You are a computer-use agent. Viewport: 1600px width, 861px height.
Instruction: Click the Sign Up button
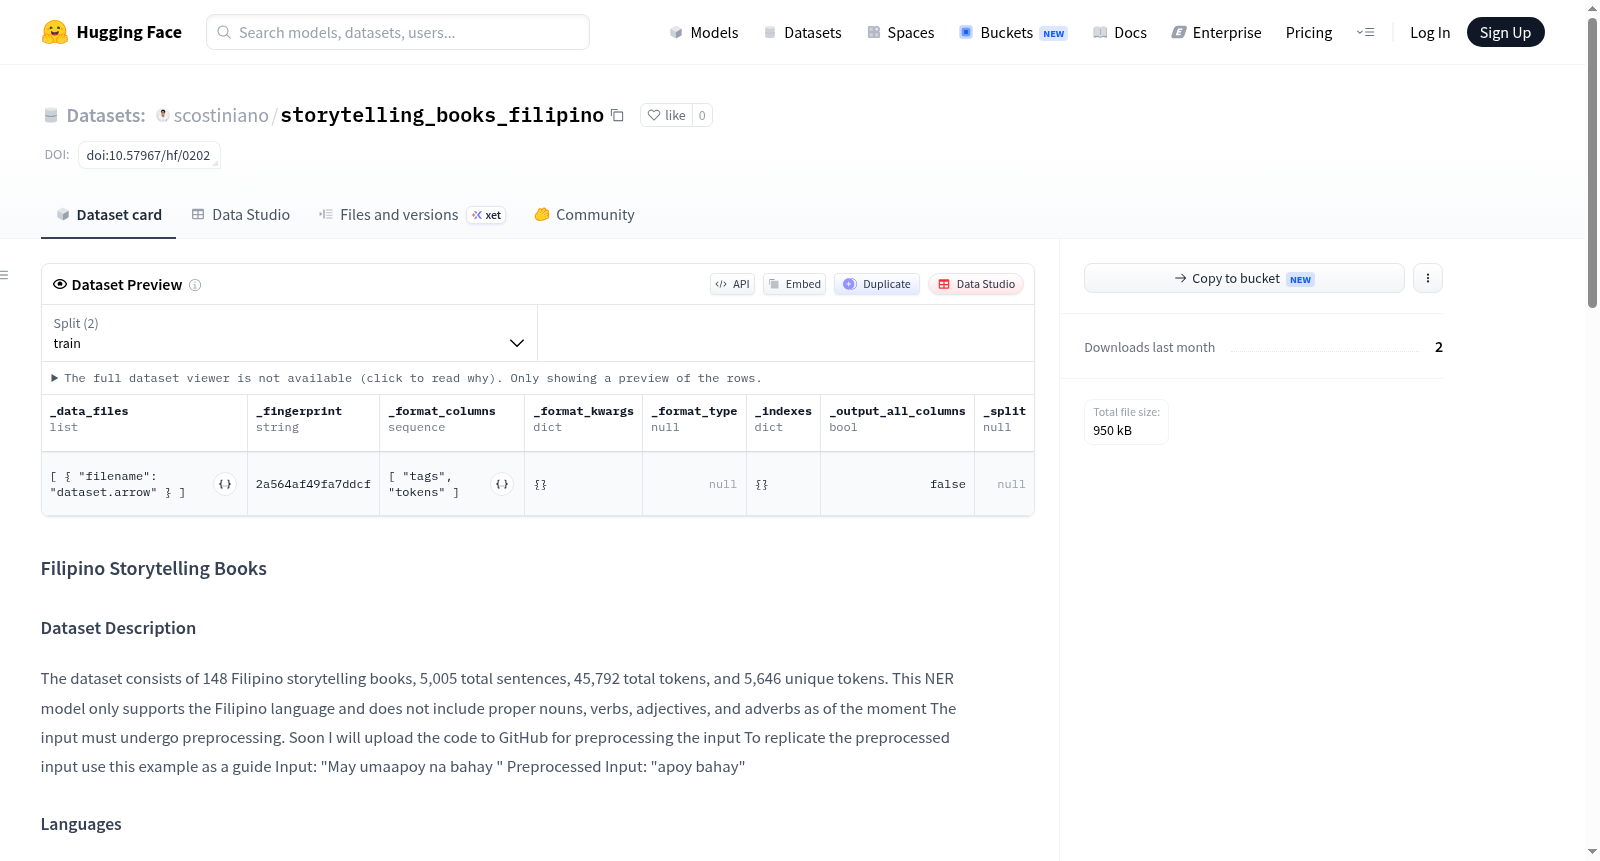(x=1505, y=32)
